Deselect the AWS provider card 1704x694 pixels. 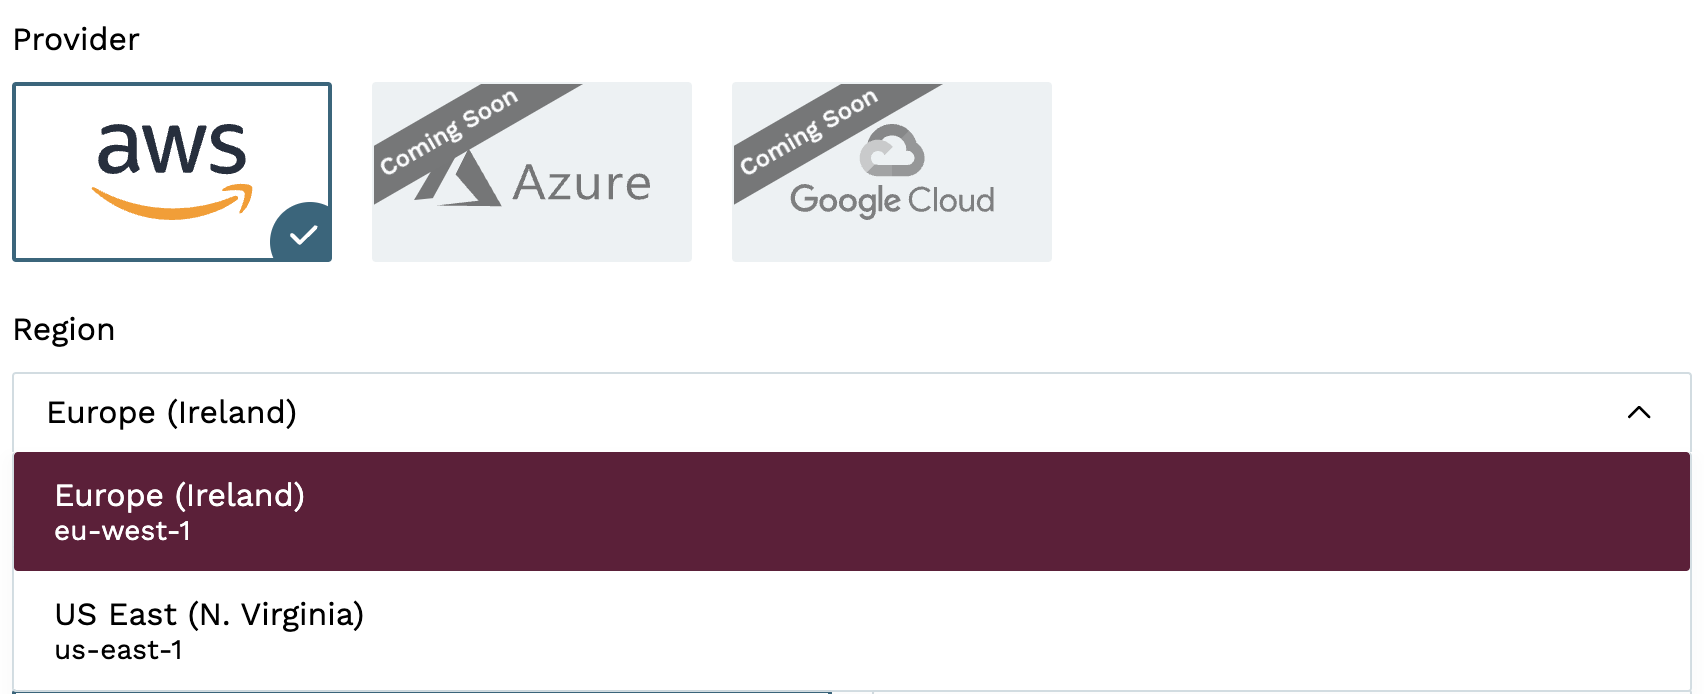click(170, 170)
